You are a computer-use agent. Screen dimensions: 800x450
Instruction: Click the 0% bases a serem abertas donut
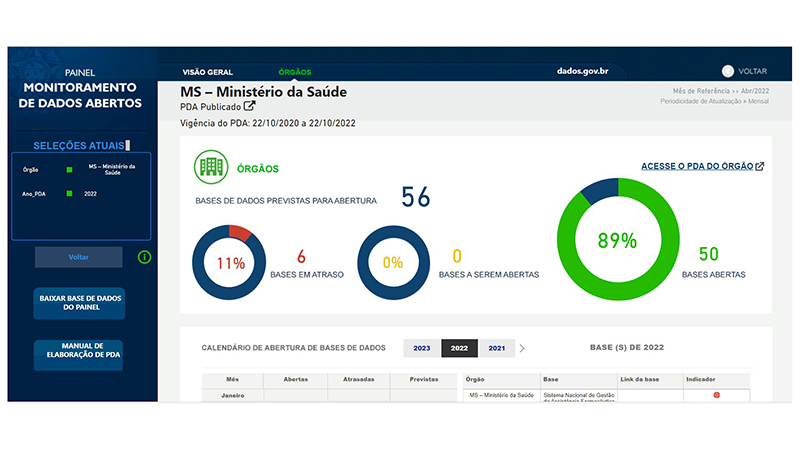click(x=394, y=263)
